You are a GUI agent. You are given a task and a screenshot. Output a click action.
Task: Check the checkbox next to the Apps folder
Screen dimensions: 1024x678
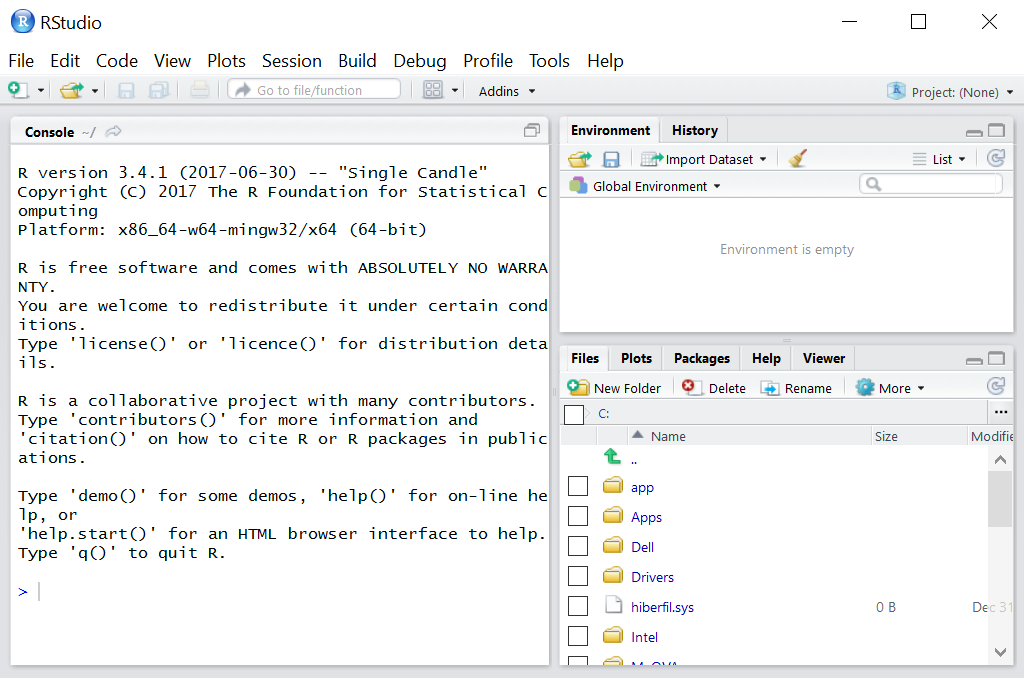tap(577, 517)
